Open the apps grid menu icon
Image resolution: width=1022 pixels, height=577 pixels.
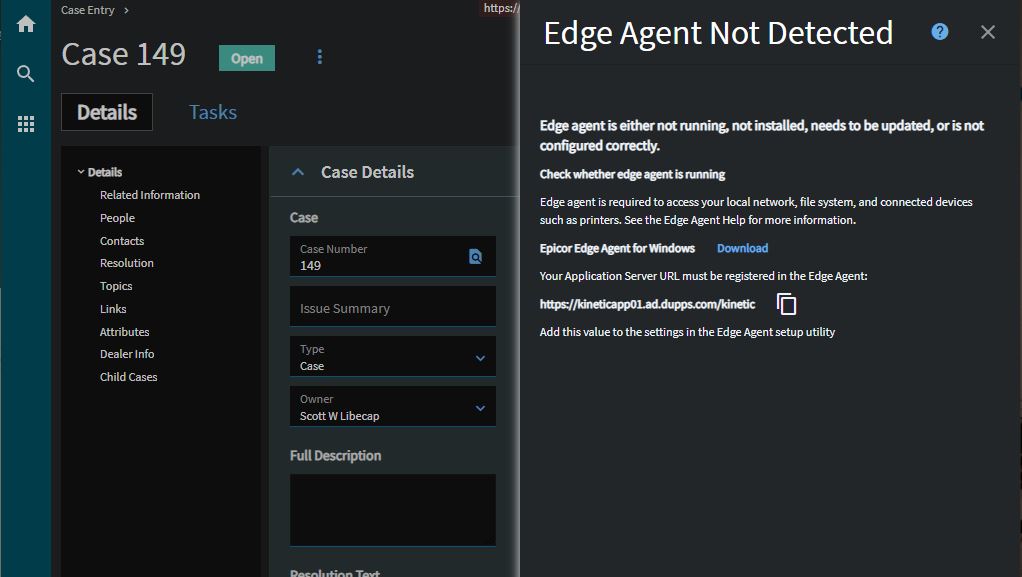[25, 124]
